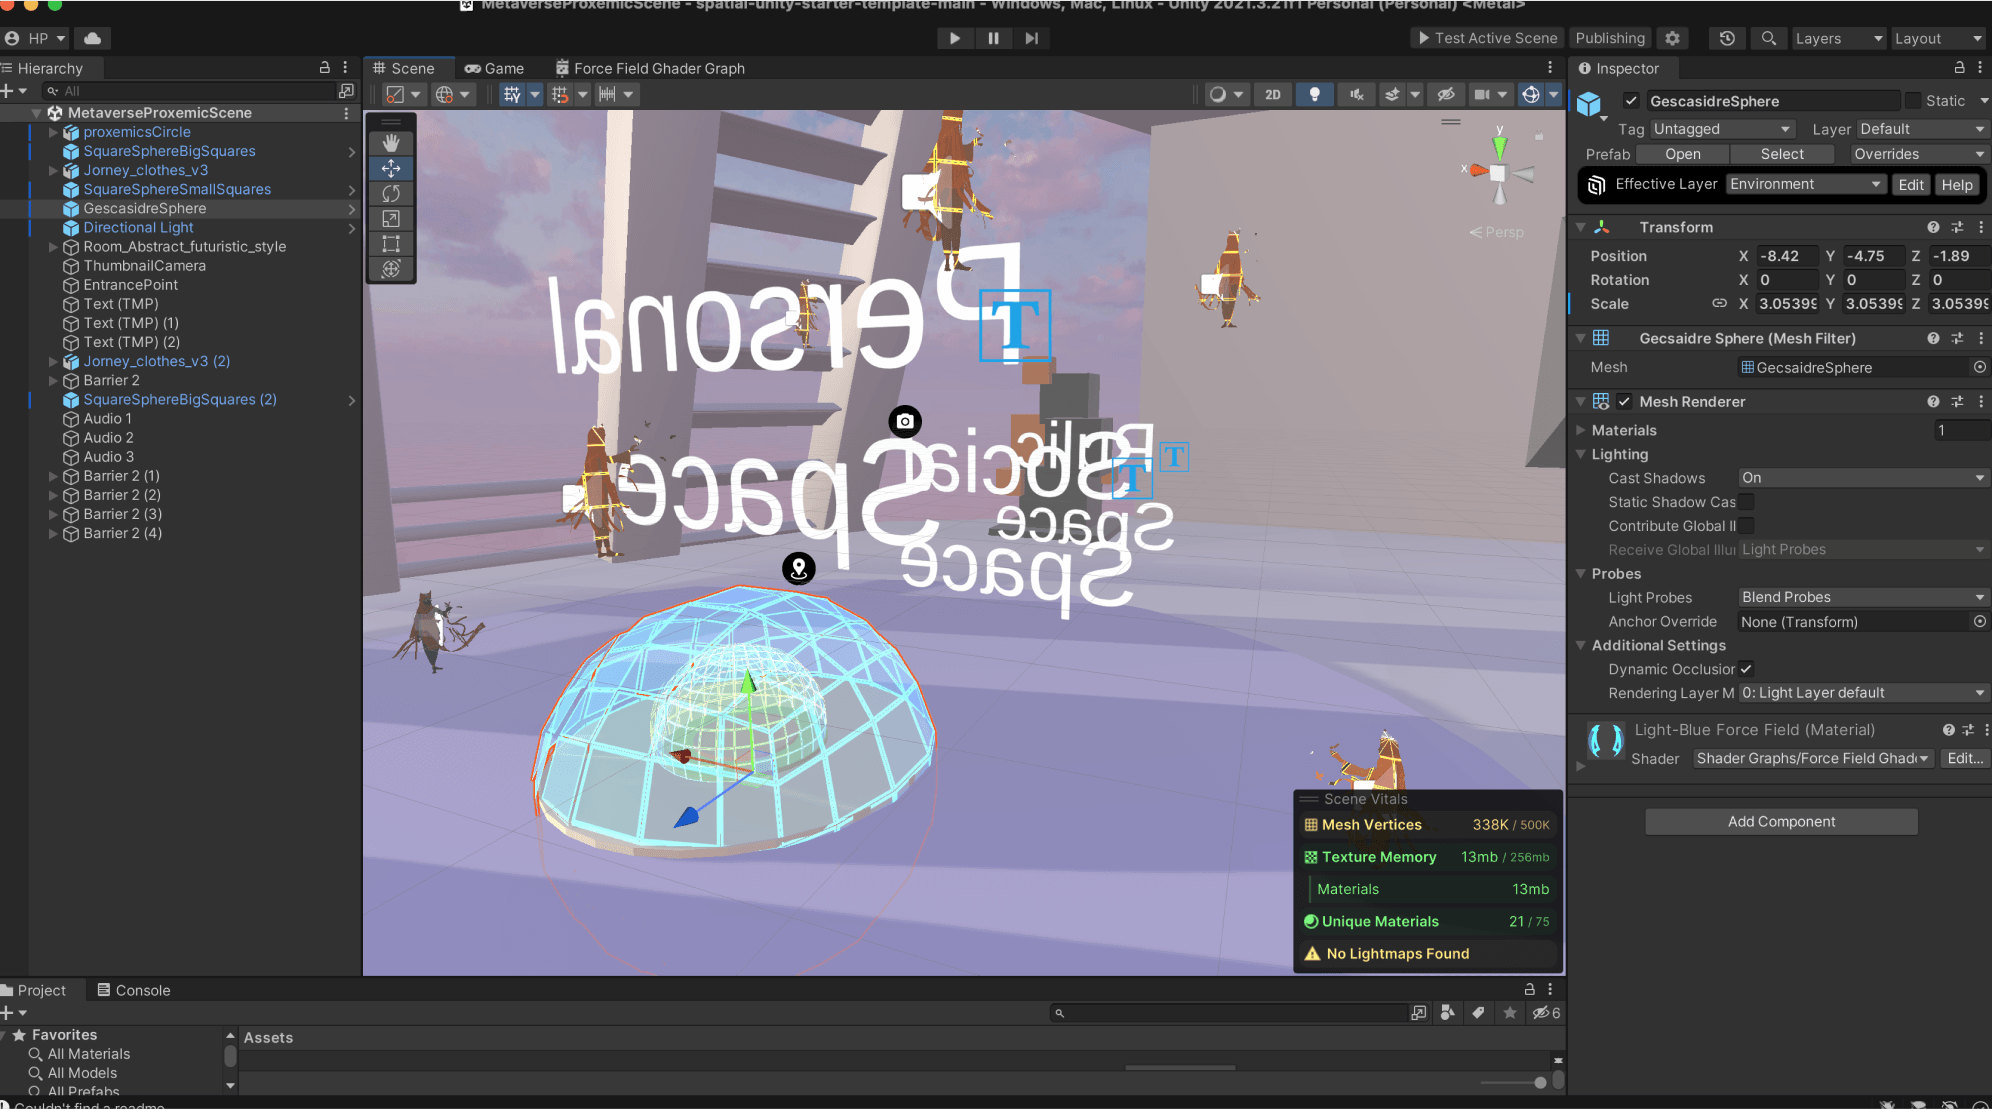Select the Scale tool
Screen dimensions: 1992x1109
(391, 218)
